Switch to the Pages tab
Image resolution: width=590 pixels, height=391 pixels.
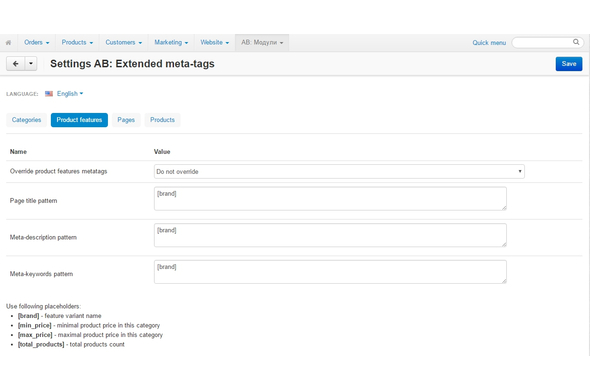[126, 120]
